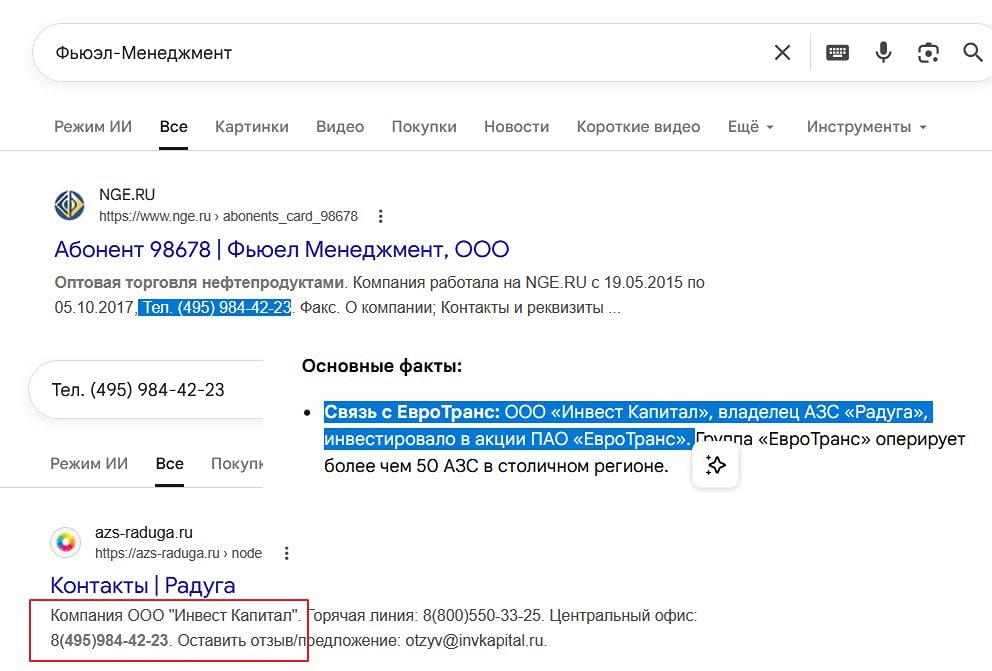Open the "Абонент 98678 | Фьюел Менеджмент, ООО" result
The height and width of the screenshot is (671, 992).
point(282,249)
